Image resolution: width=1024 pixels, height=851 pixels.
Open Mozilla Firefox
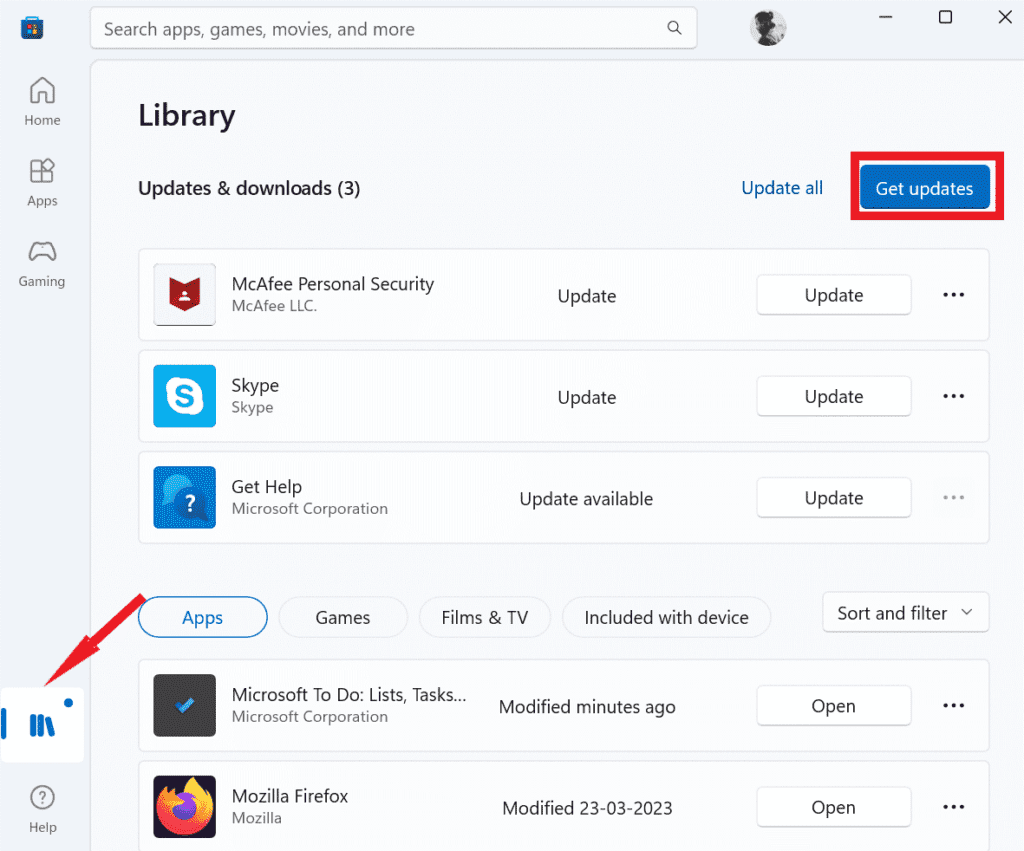834,807
